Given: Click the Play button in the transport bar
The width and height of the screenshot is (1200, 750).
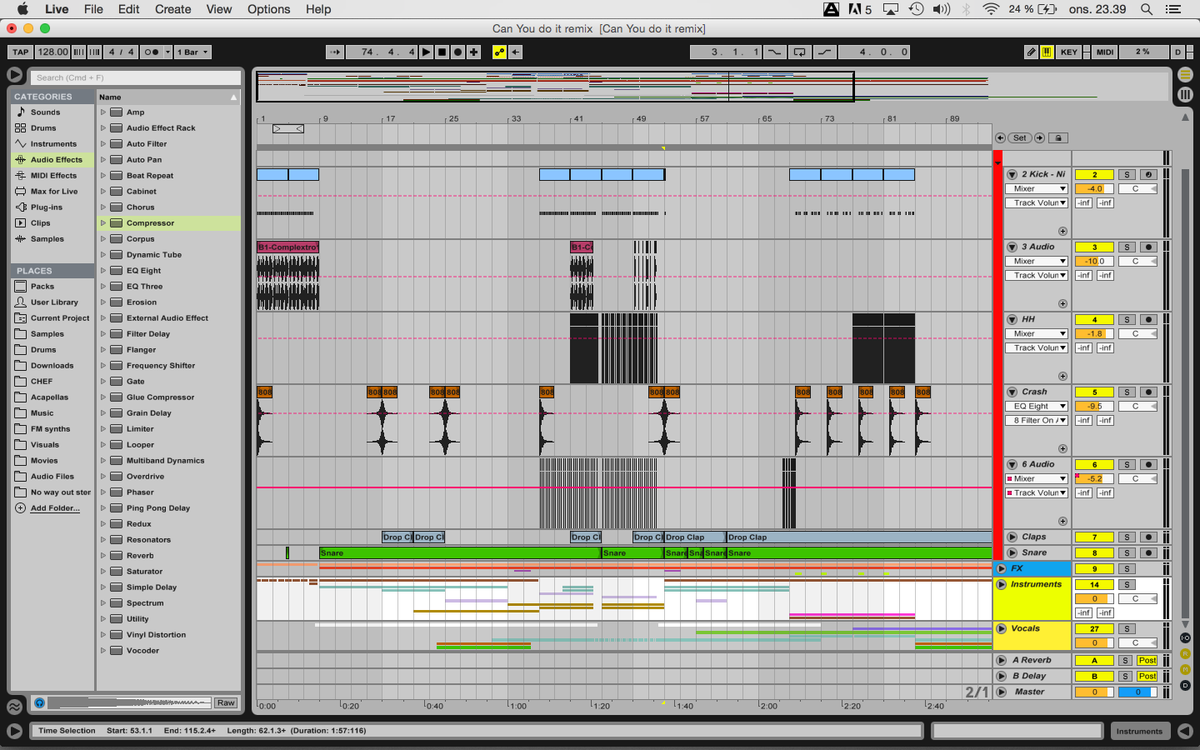Looking at the screenshot, I should point(426,52).
